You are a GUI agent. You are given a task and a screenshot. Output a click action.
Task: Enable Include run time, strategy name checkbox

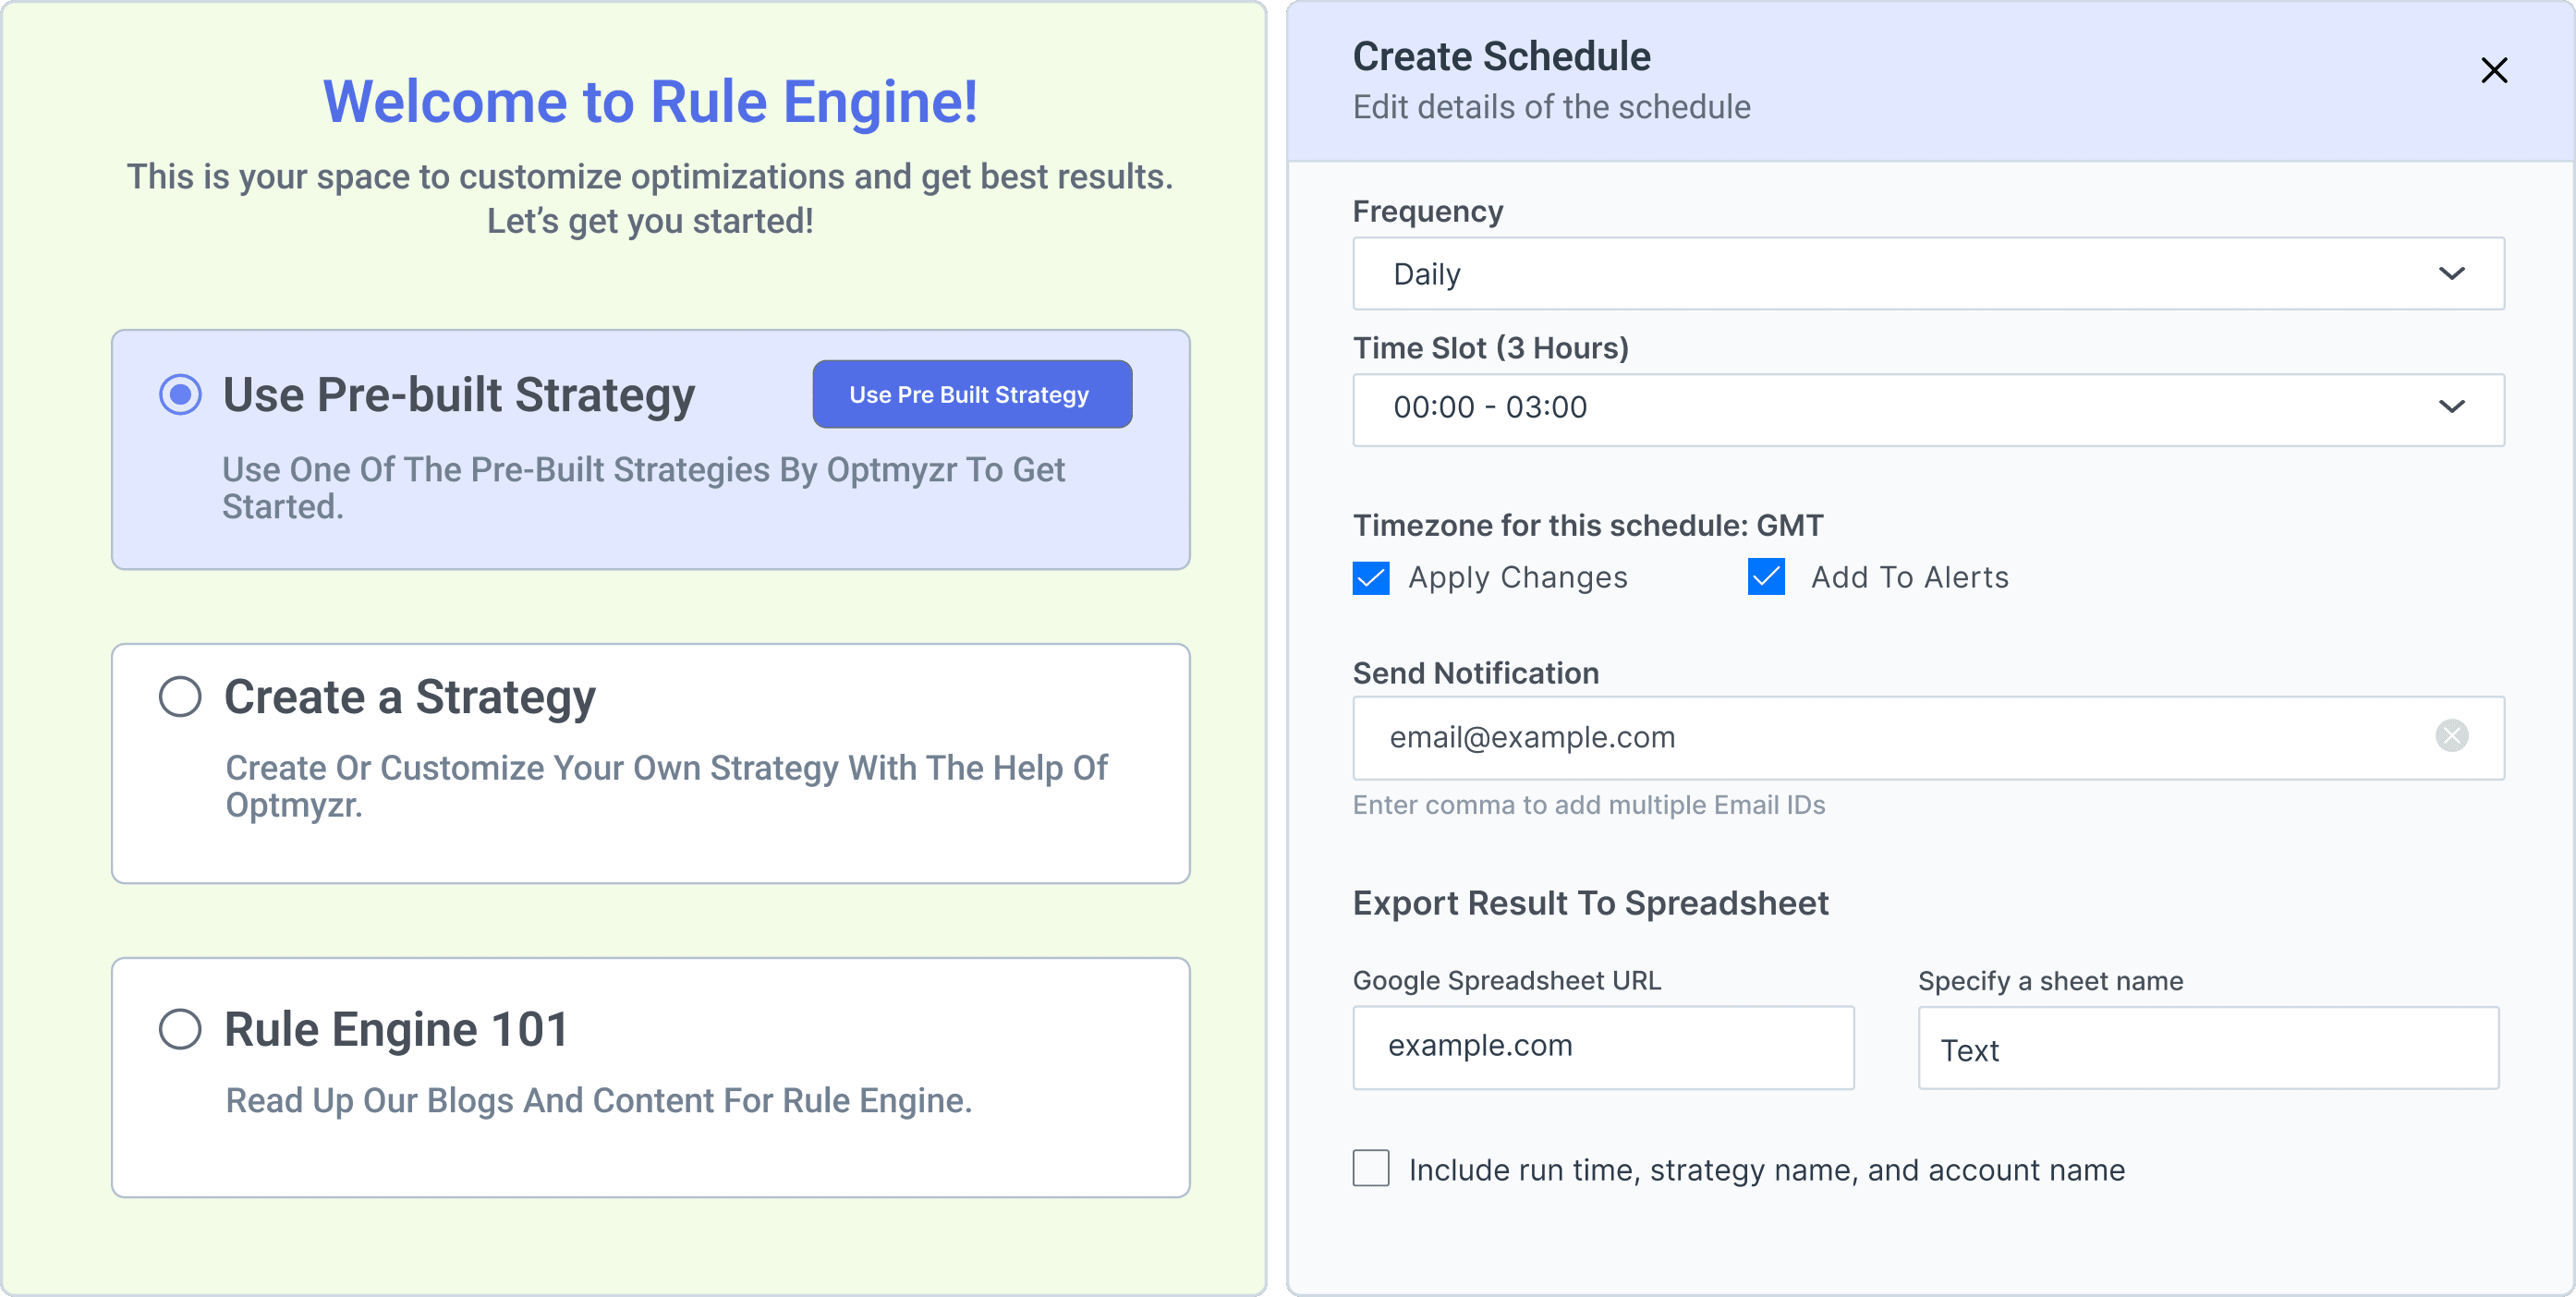1371,1168
